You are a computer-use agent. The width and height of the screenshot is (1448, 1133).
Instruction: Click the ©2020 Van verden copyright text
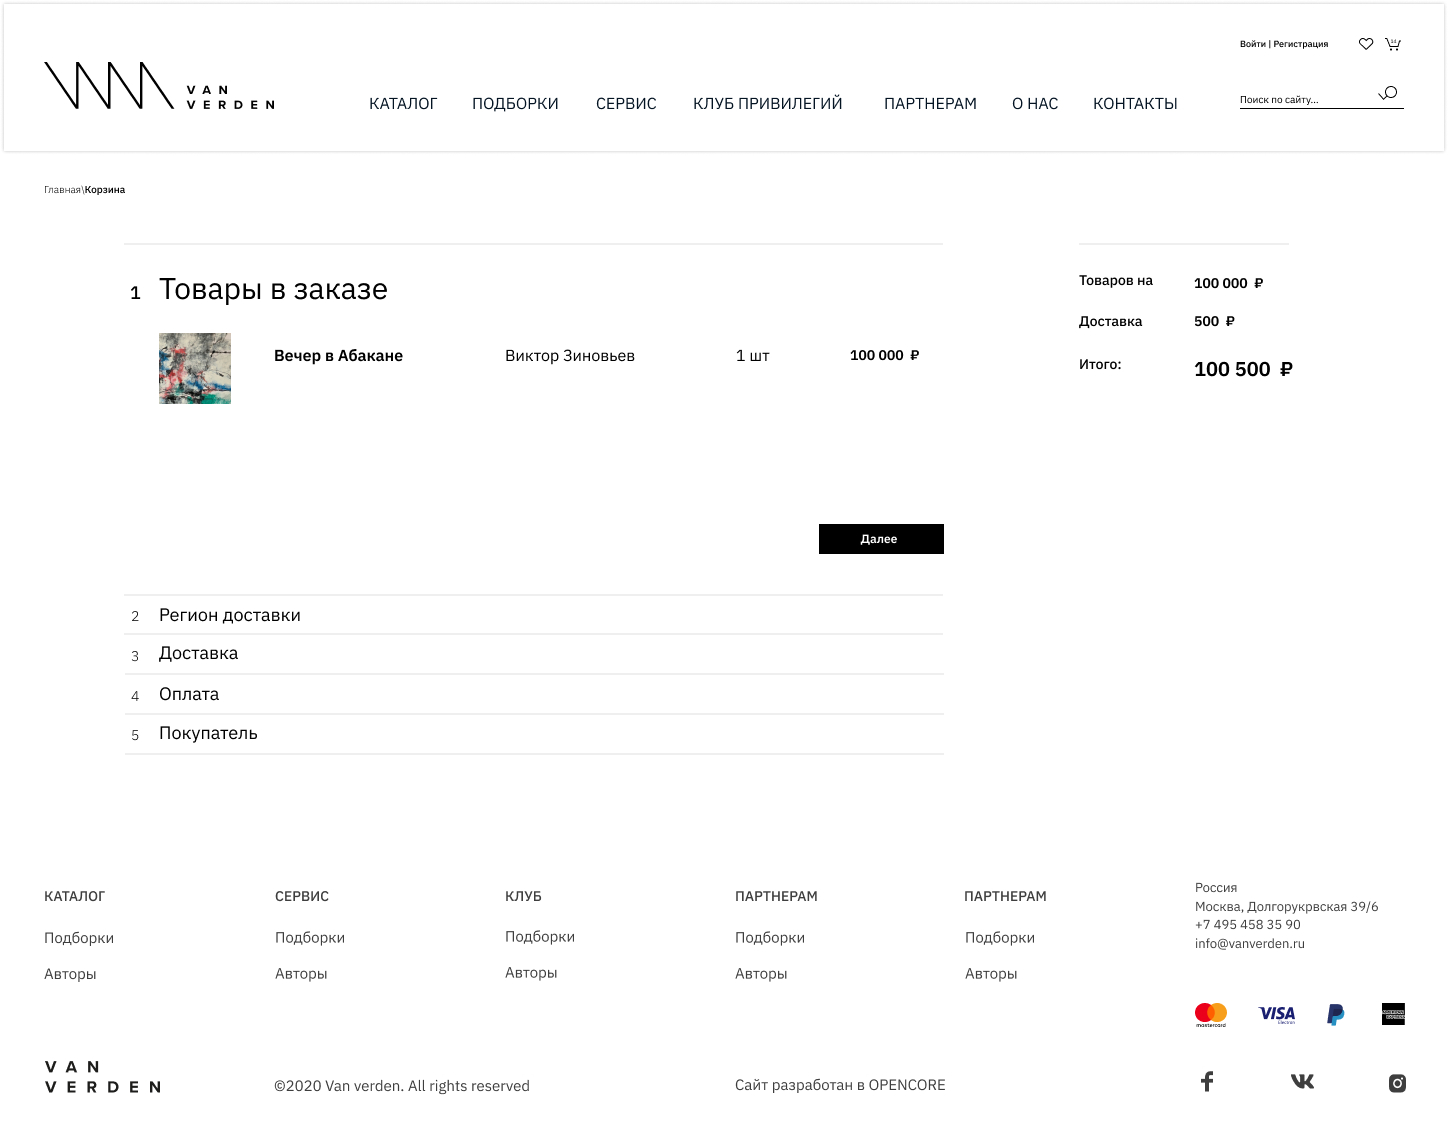pyautogui.click(x=402, y=1086)
